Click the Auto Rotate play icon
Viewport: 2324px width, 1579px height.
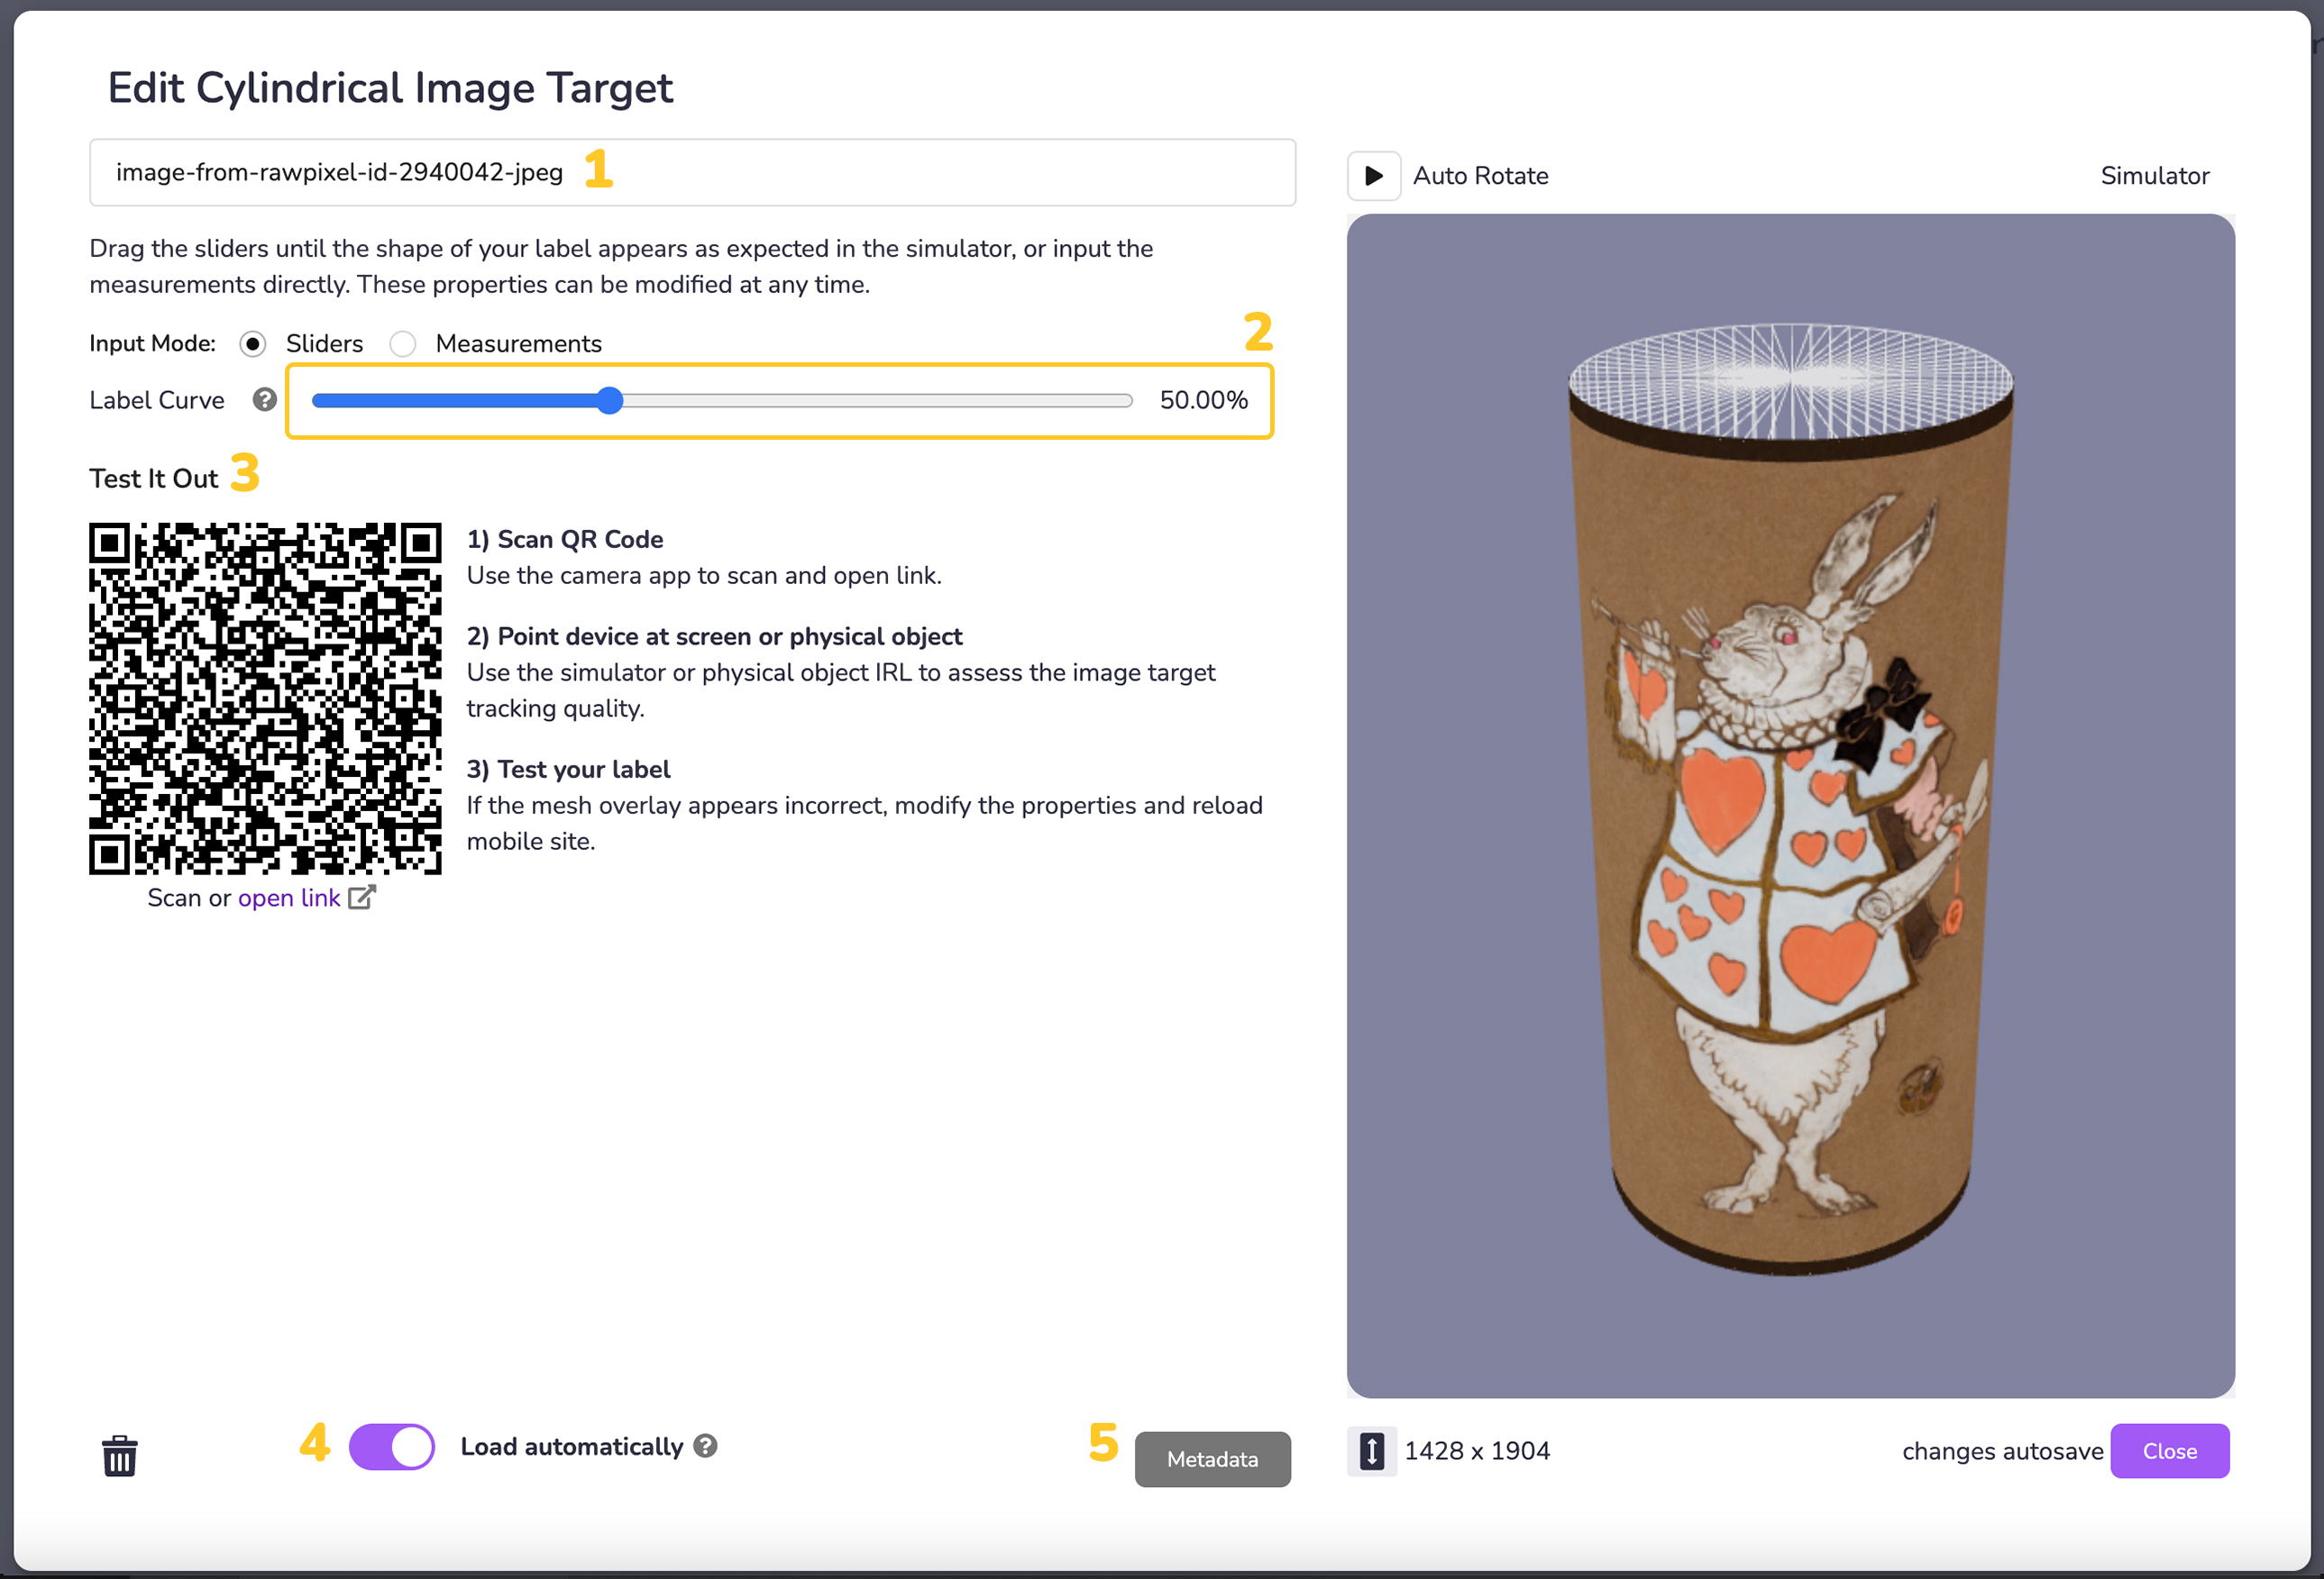[x=1373, y=176]
